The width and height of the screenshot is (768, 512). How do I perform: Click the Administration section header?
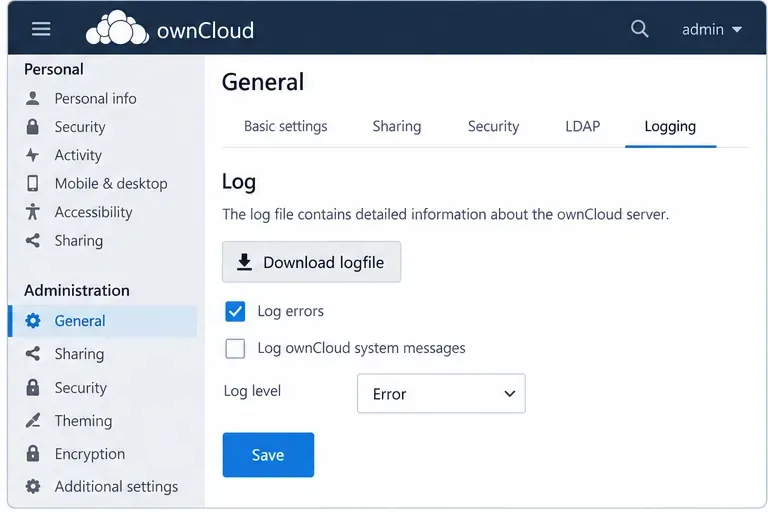click(x=77, y=291)
